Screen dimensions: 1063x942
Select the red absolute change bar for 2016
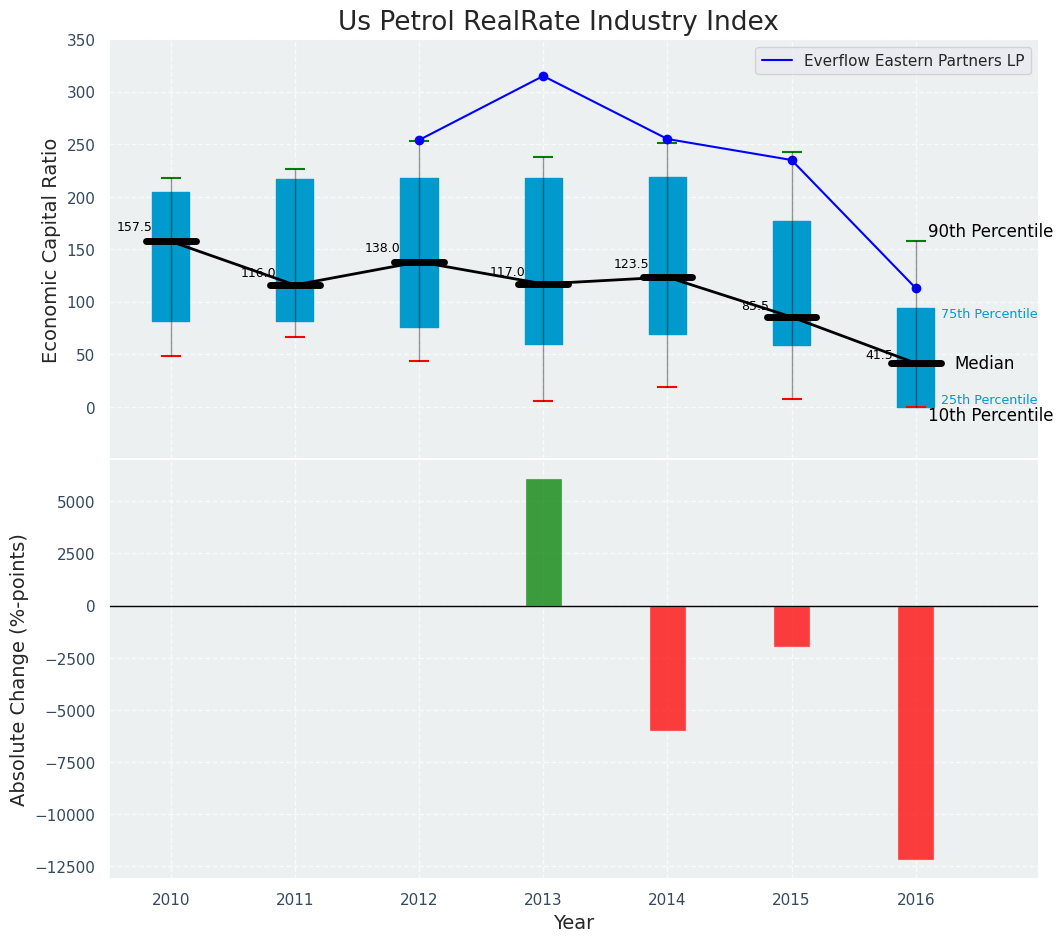coord(916,732)
